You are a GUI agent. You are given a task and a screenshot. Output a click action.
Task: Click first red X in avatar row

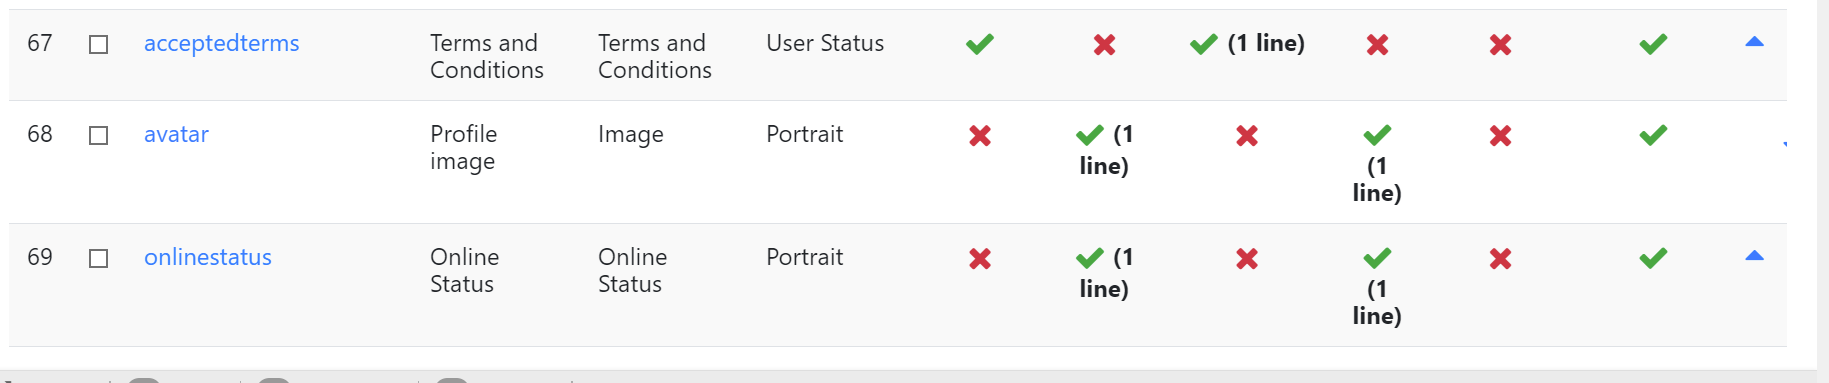click(980, 135)
